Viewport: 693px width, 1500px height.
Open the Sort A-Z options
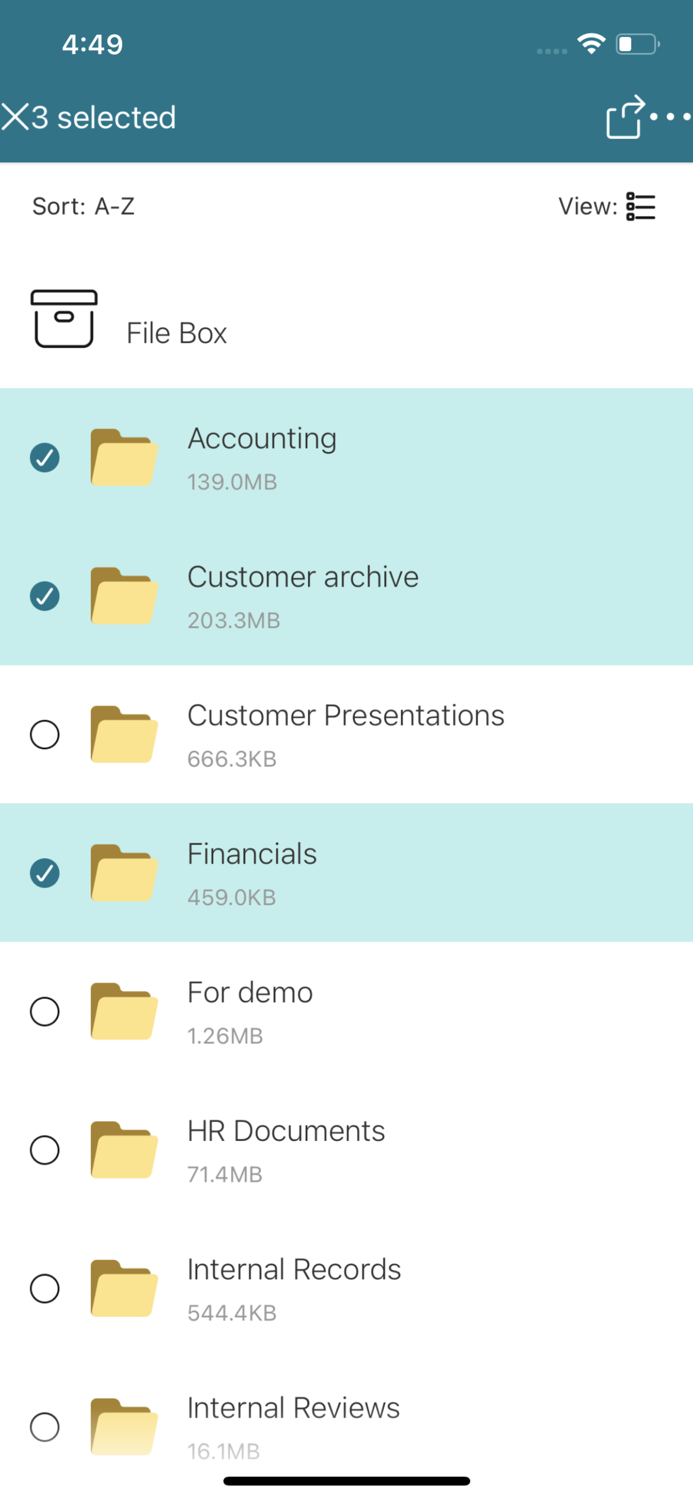click(x=84, y=207)
